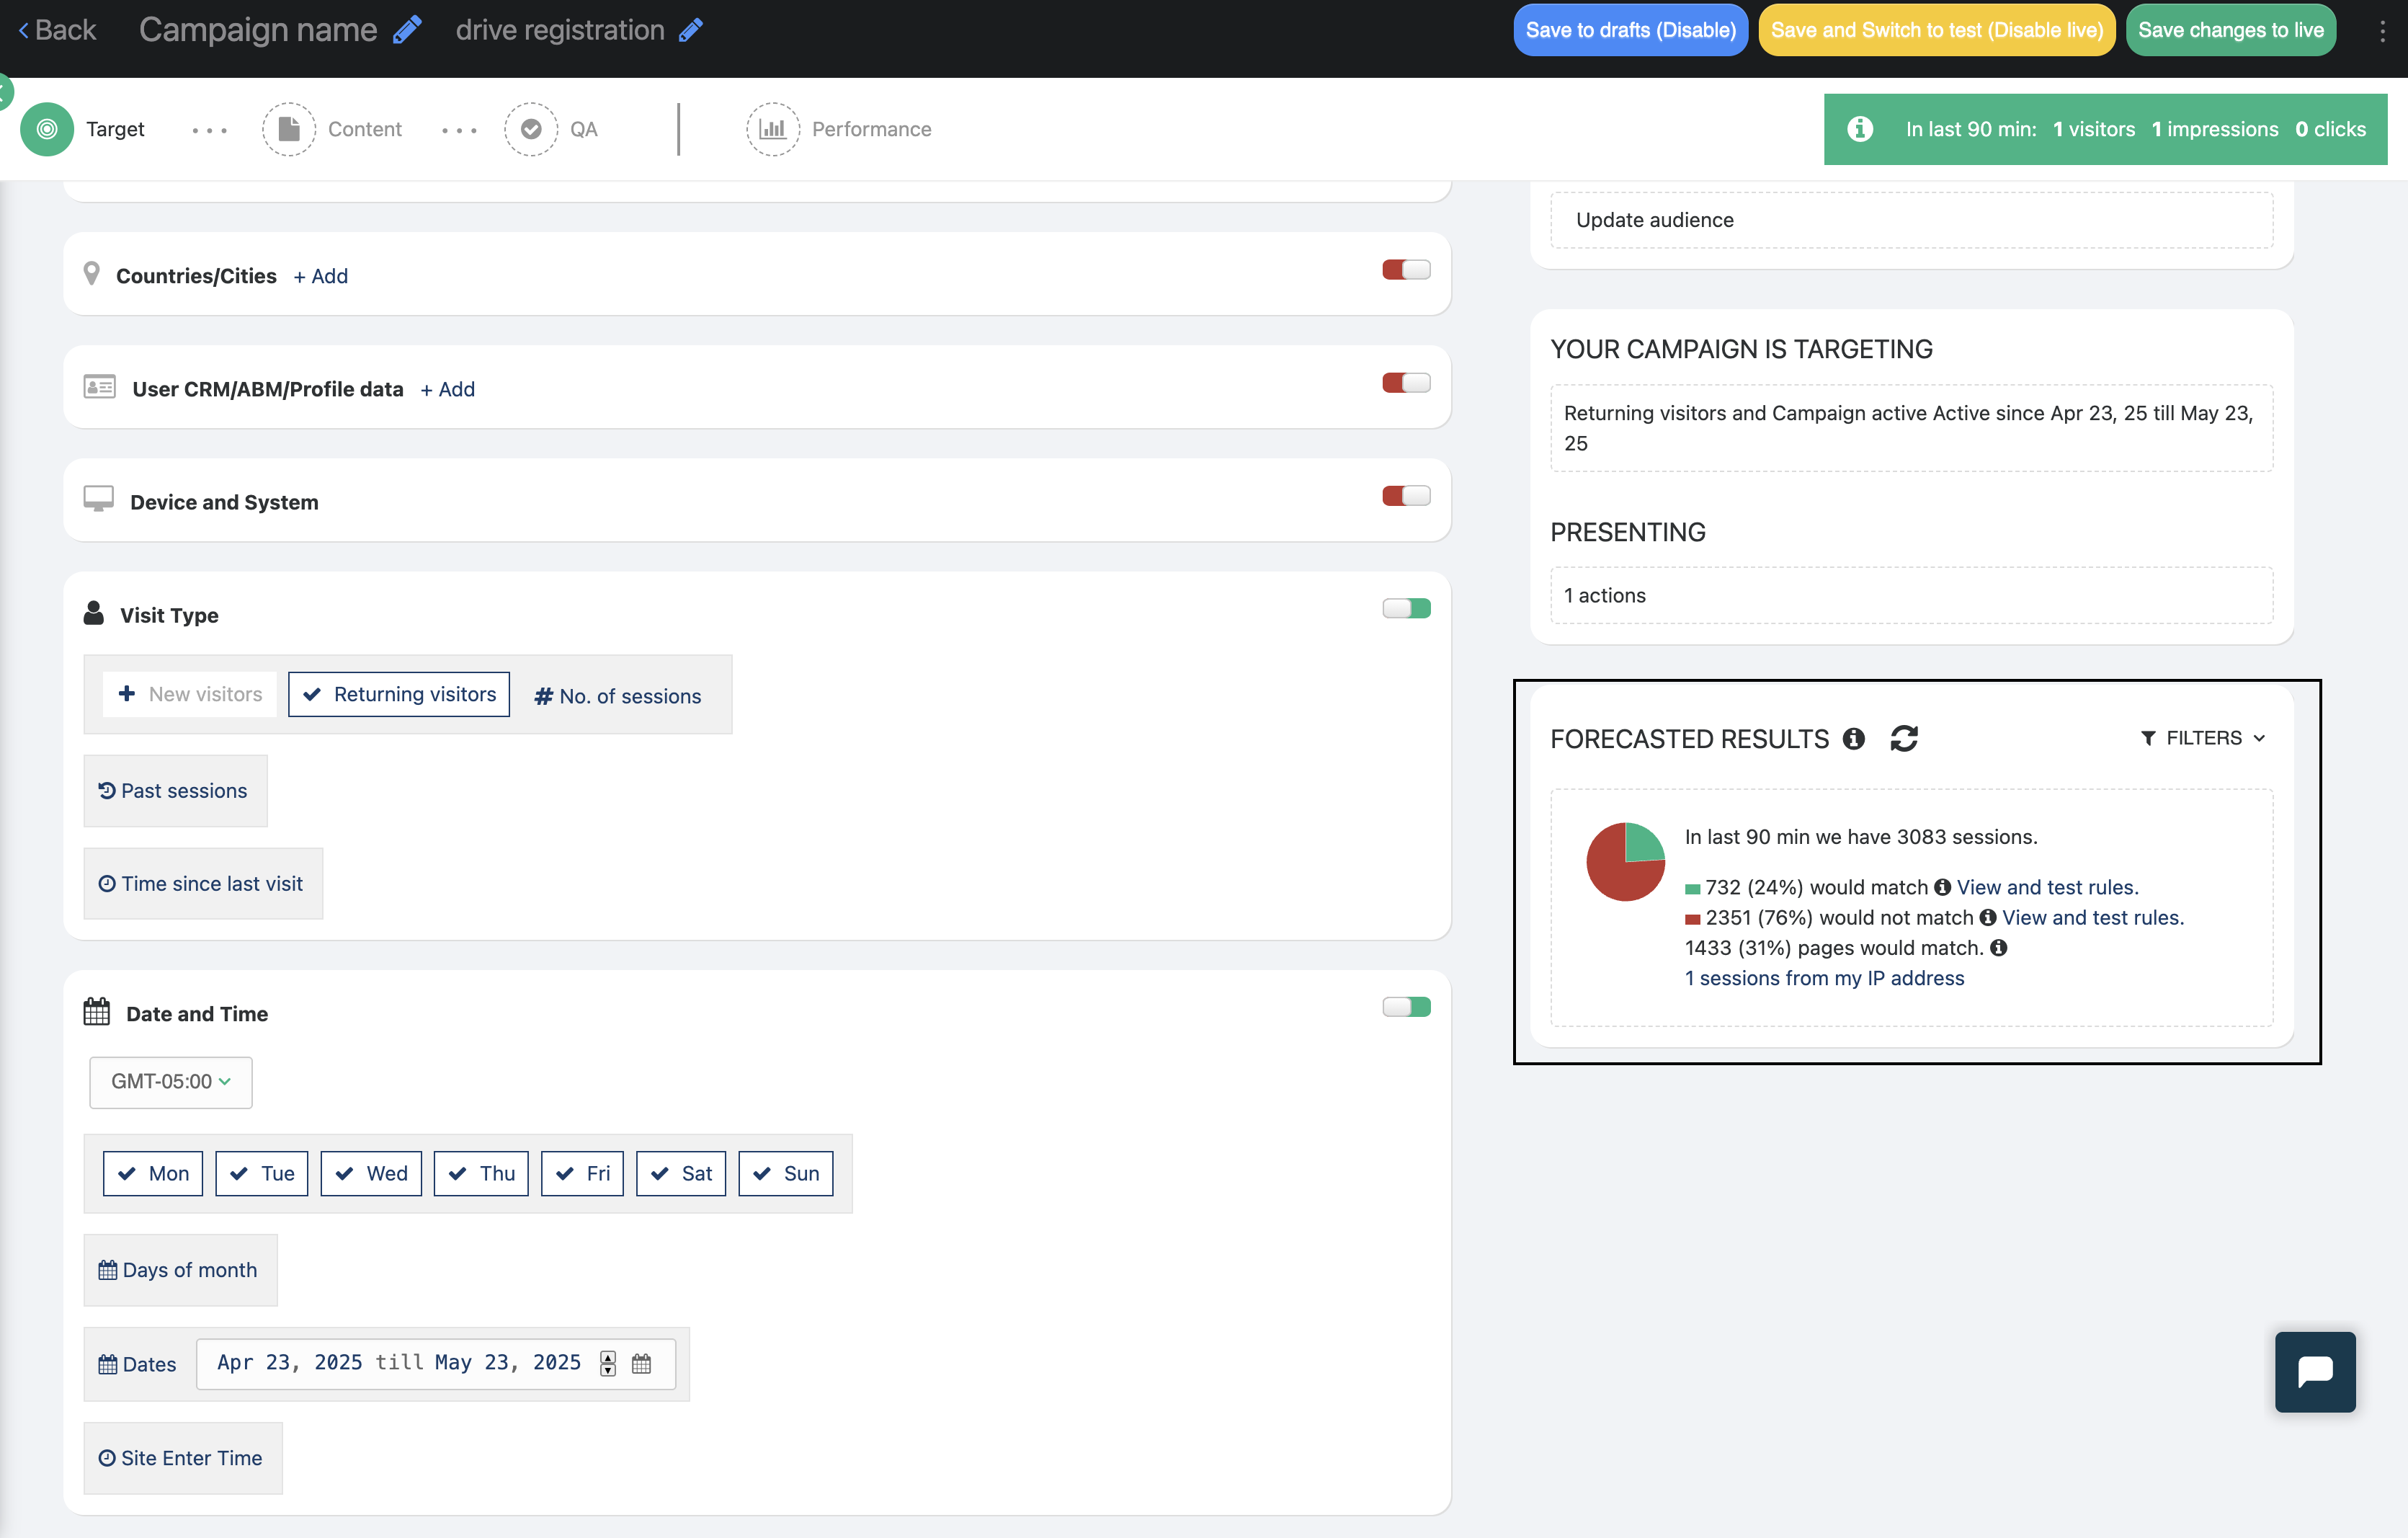The height and width of the screenshot is (1538, 2408).
Task: Click the Dates range input field
Action: tap(436, 1363)
